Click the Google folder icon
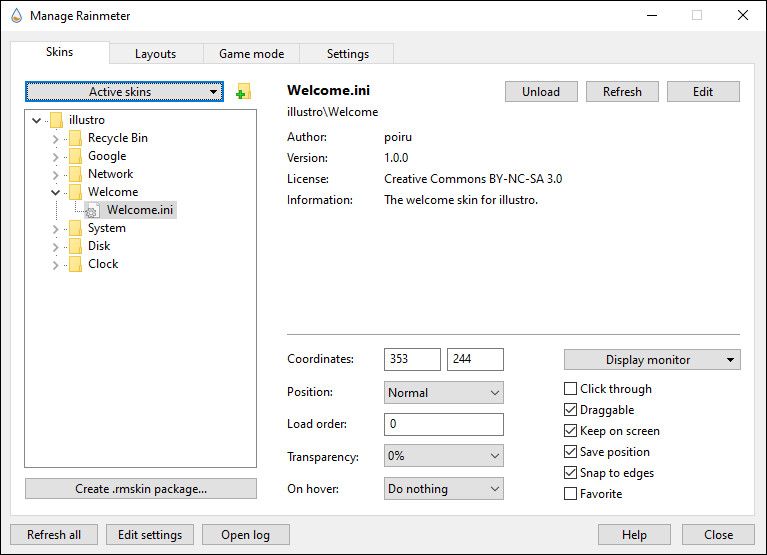The width and height of the screenshot is (767, 555). (x=75, y=156)
